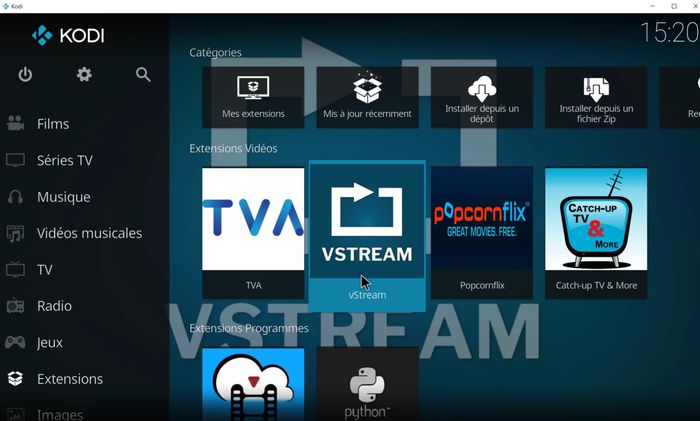
Task: Select Installer depuis un dépôt
Action: tap(482, 97)
